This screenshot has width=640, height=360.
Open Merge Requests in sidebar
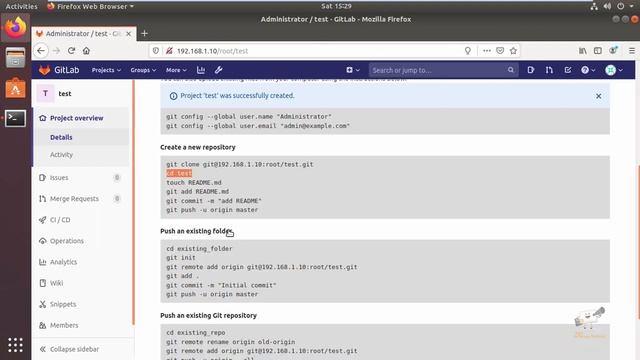pyautogui.click(x=74, y=199)
